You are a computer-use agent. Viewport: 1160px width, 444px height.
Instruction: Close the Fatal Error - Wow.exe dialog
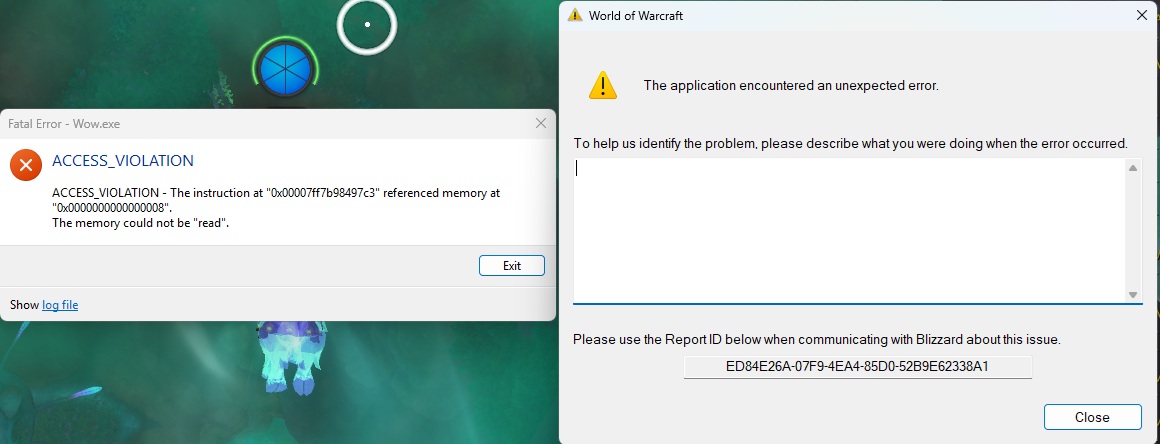click(x=541, y=124)
